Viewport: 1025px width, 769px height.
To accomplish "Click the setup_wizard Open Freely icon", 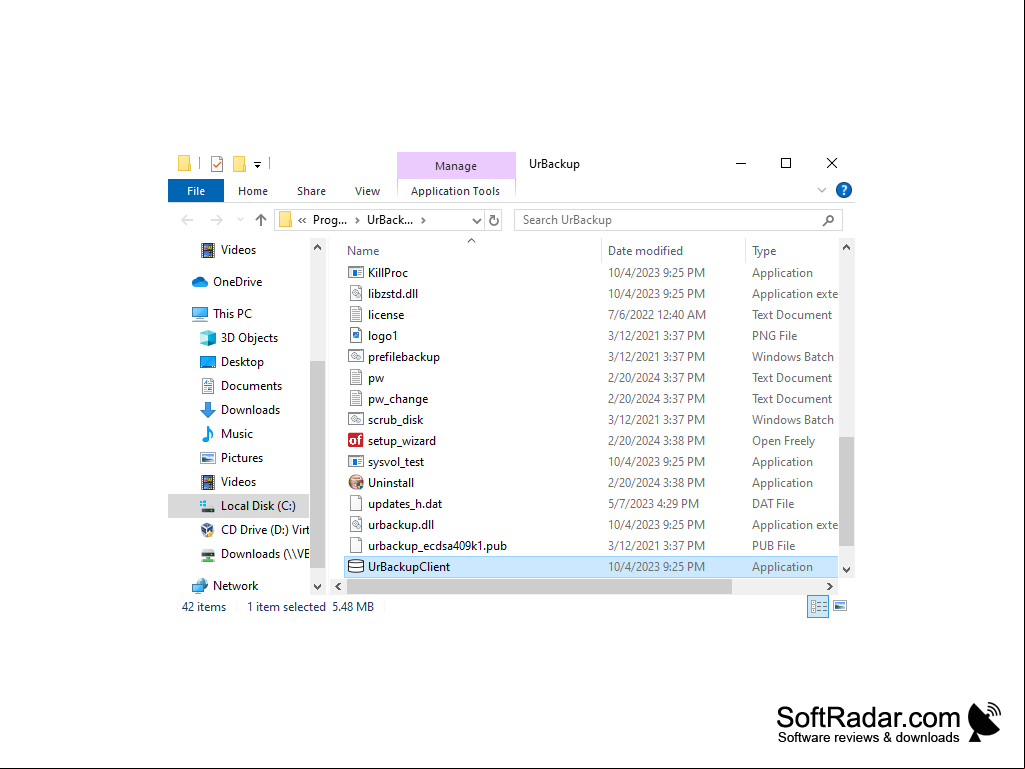I will pyautogui.click(x=356, y=440).
